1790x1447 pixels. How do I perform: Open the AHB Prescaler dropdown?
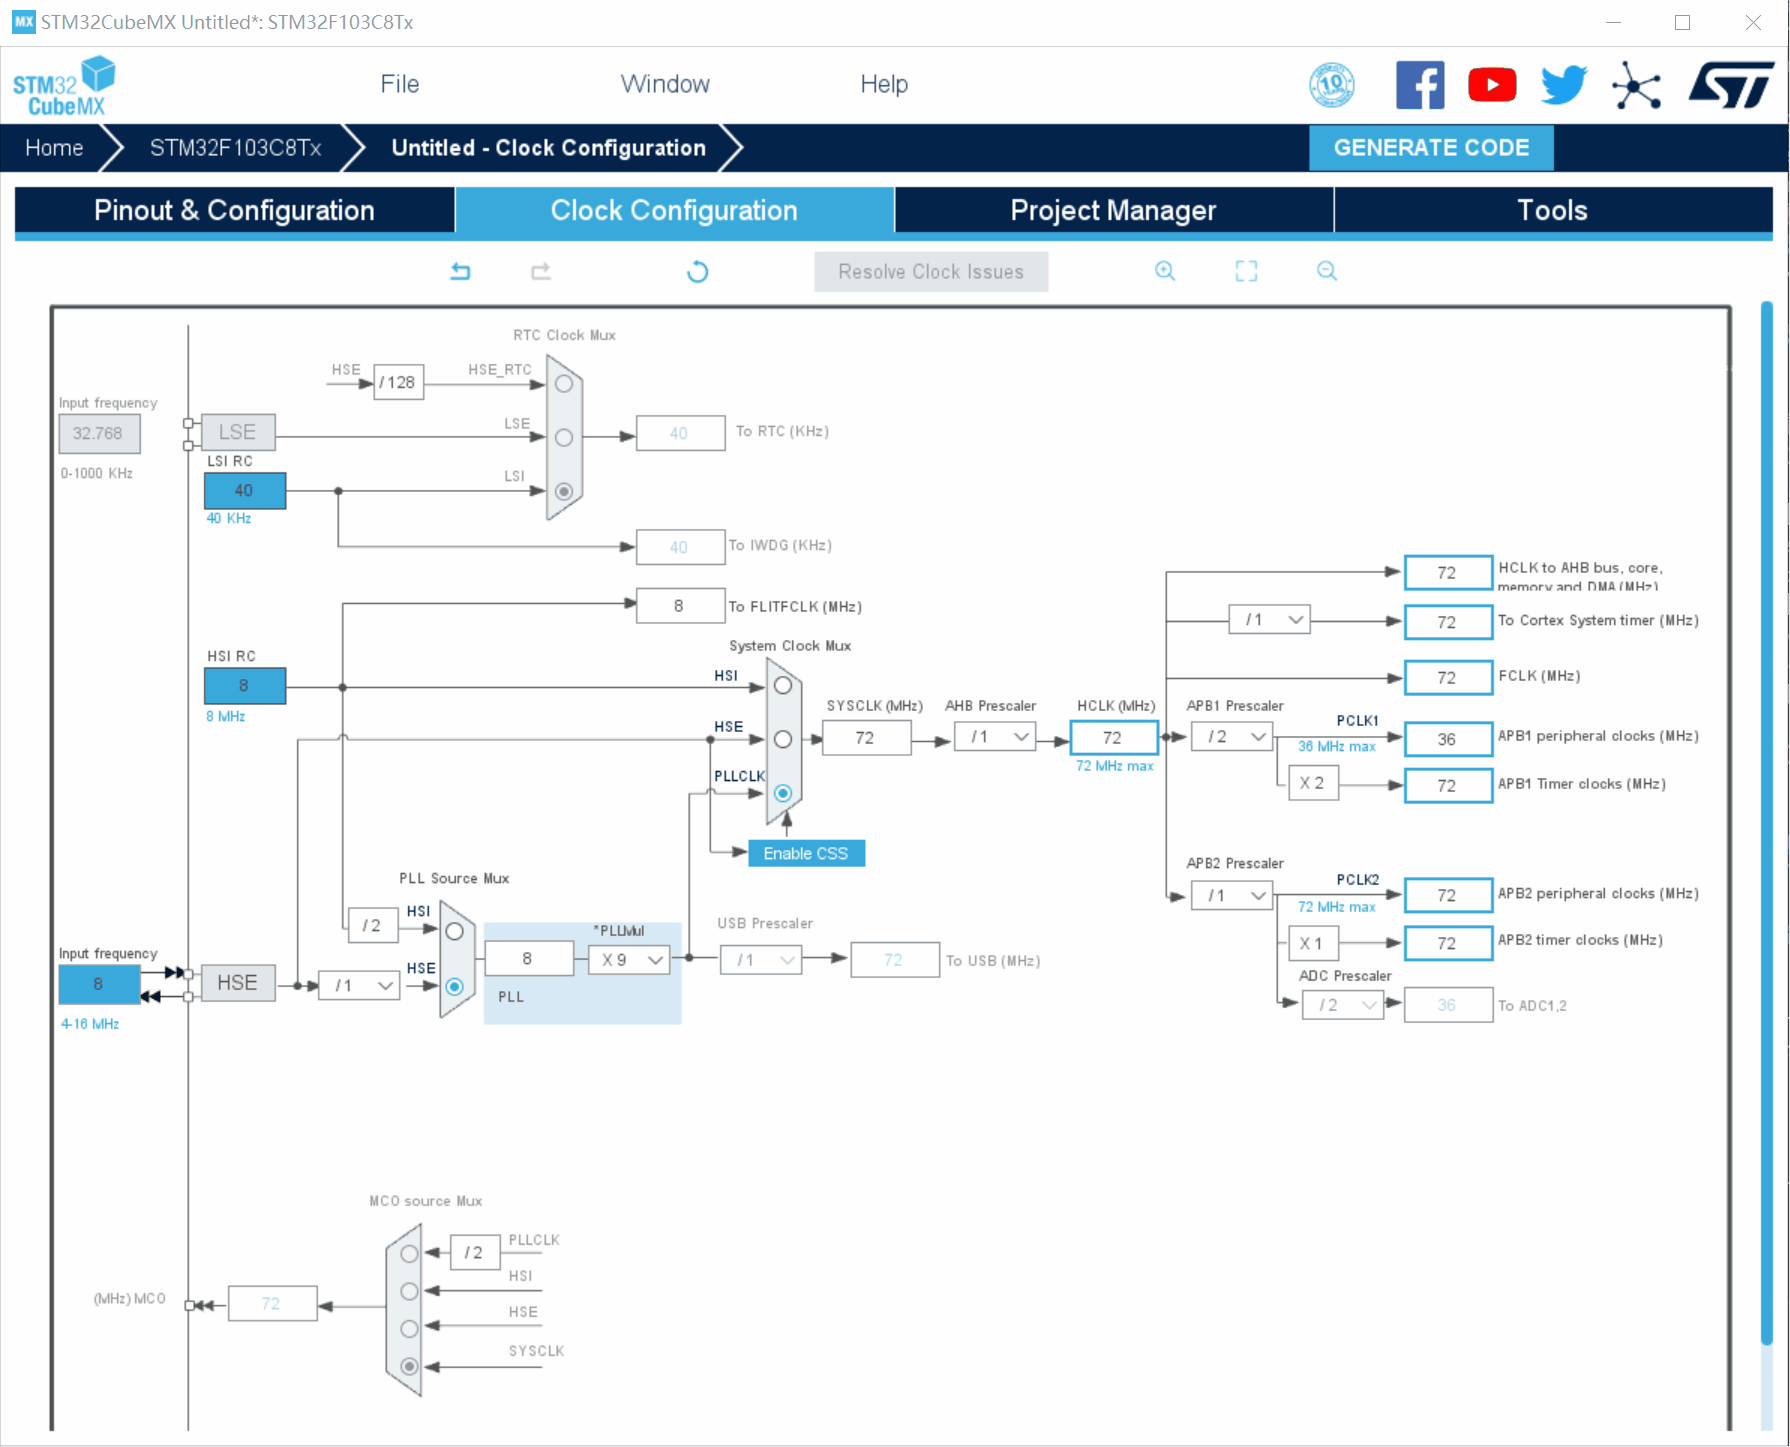coord(995,737)
